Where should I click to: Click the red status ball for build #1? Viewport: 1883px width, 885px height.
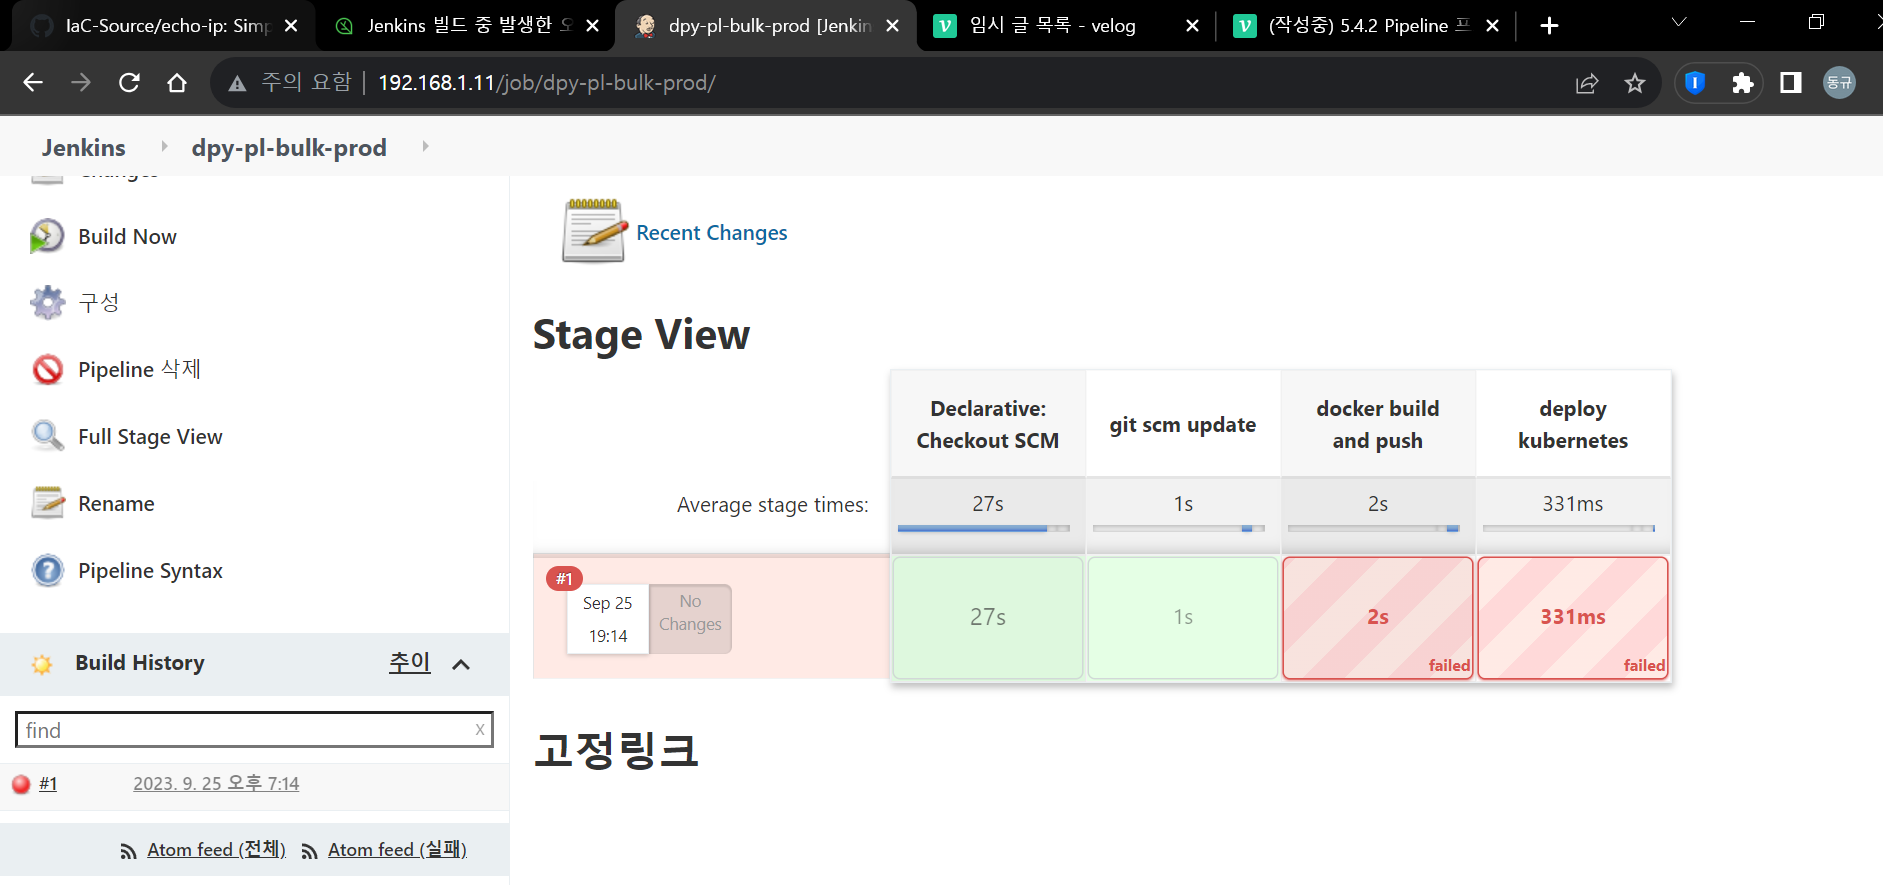[21, 784]
